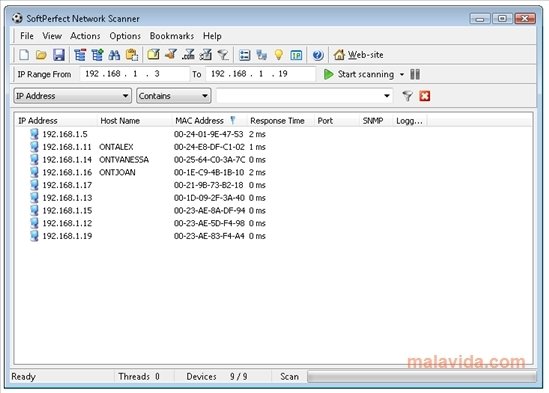The image size is (549, 393).
Task: Click the Logg... column header
Action: 410,120
